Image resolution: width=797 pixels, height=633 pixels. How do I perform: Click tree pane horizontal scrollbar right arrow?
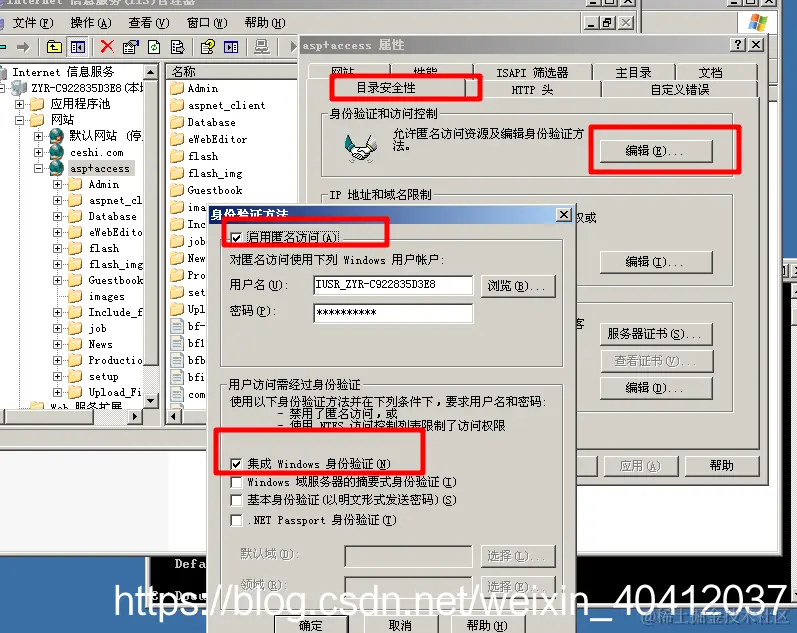[x=135, y=416]
